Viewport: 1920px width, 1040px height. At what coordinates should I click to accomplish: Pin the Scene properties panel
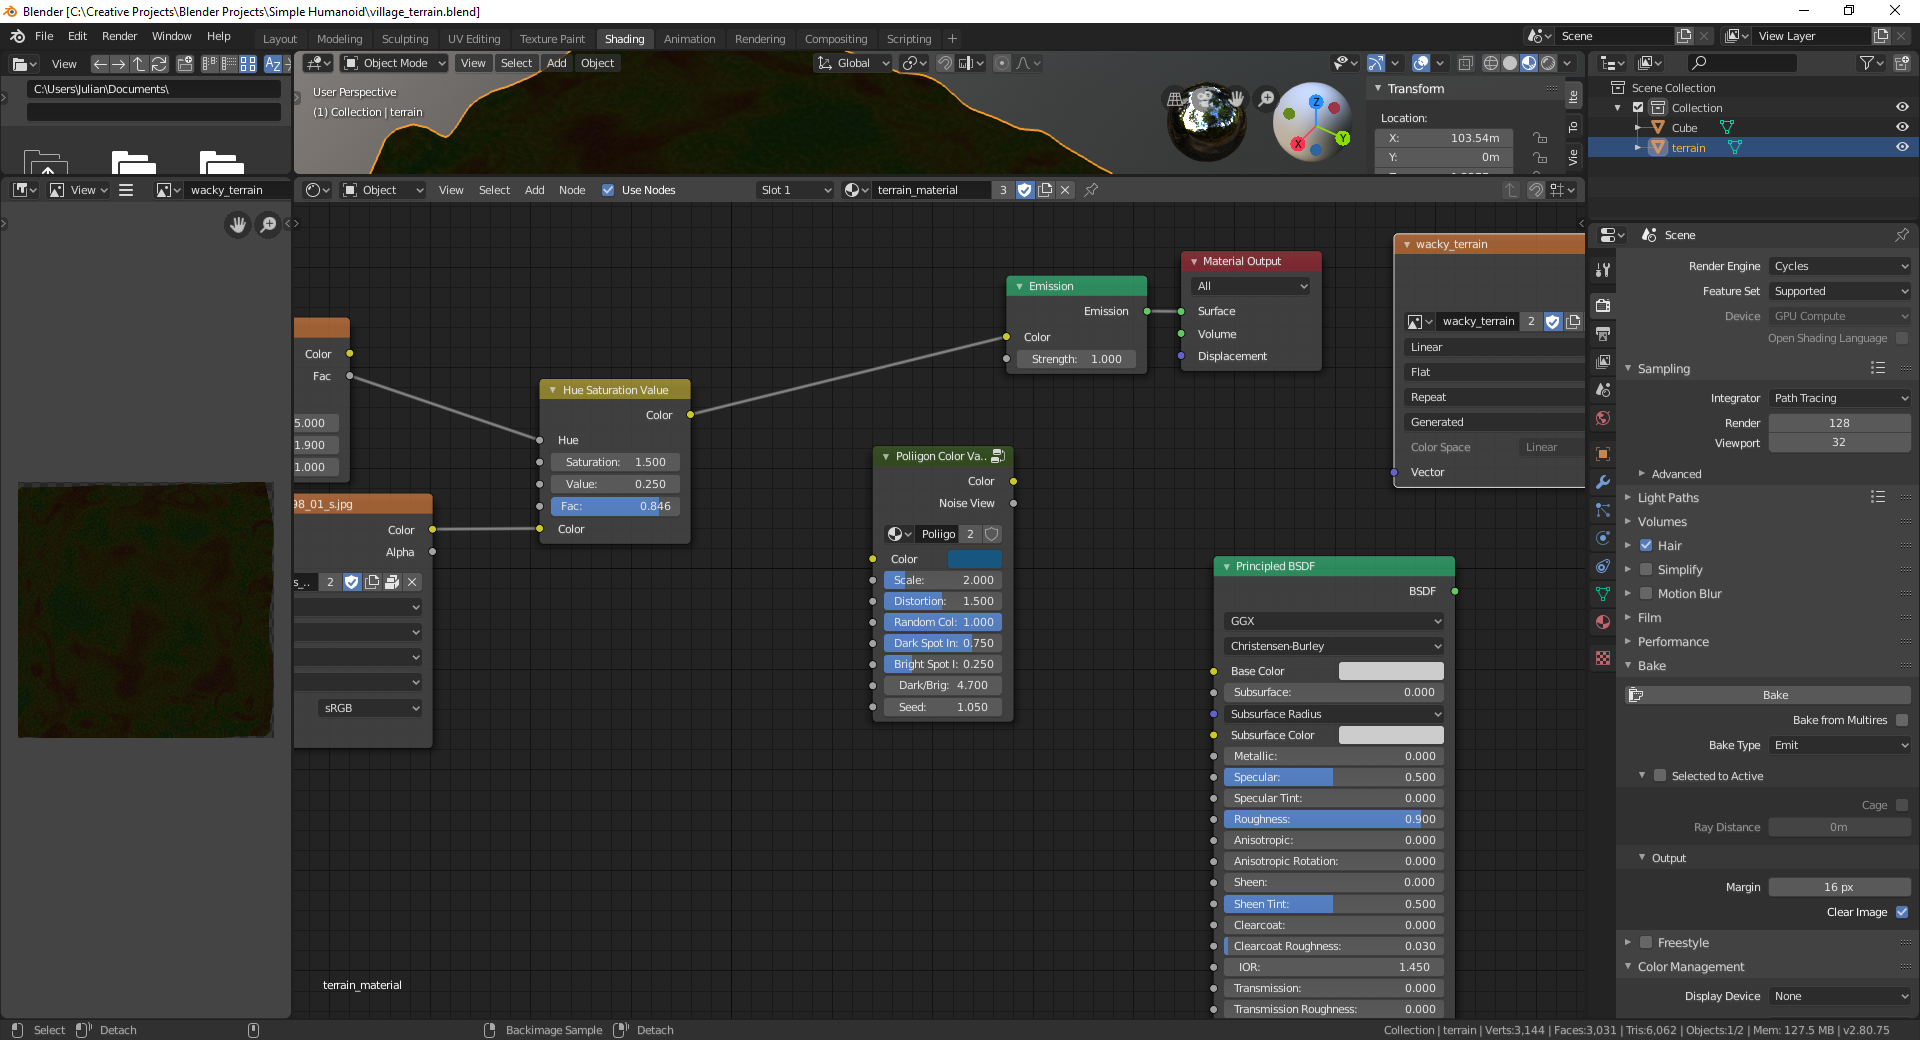(x=1901, y=235)
